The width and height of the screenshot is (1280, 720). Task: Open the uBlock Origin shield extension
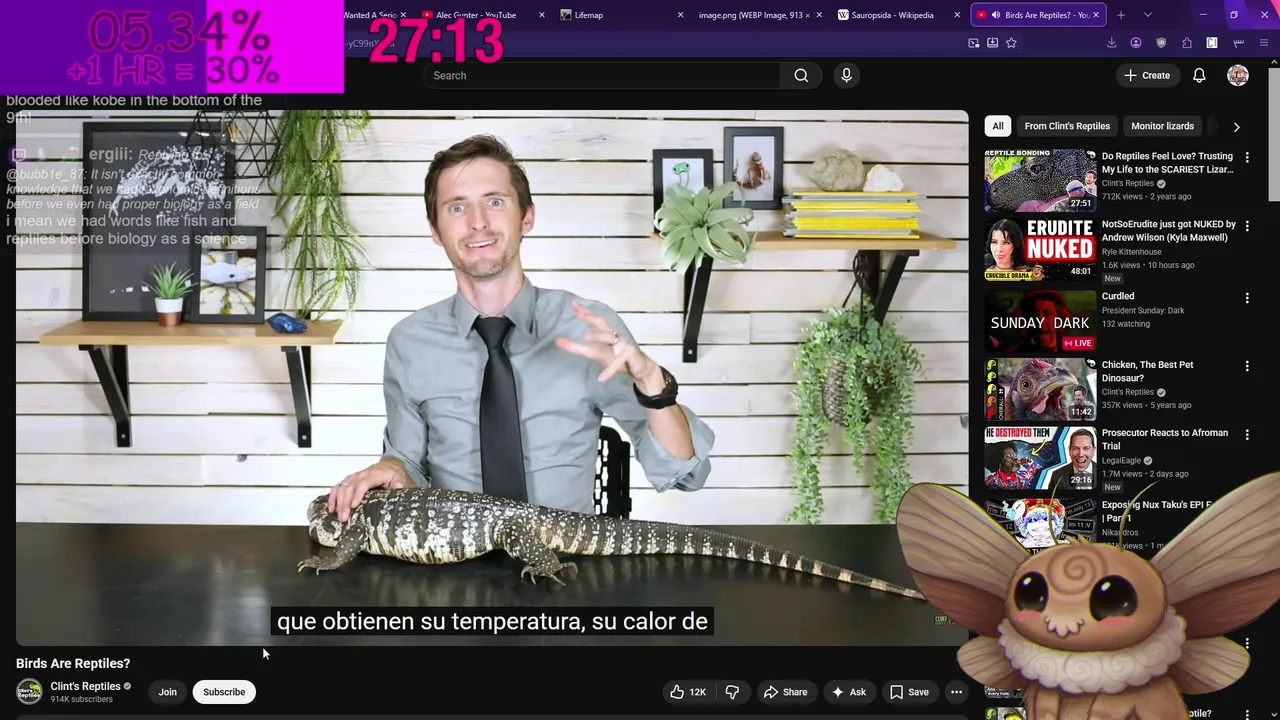[1161, 43]
